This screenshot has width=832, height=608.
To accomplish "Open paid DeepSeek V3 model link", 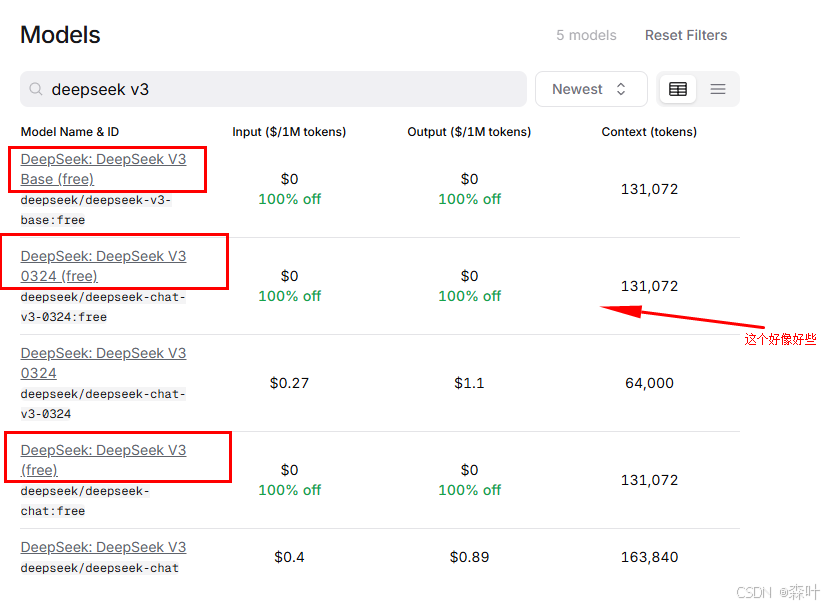I will tap(103, 547).
